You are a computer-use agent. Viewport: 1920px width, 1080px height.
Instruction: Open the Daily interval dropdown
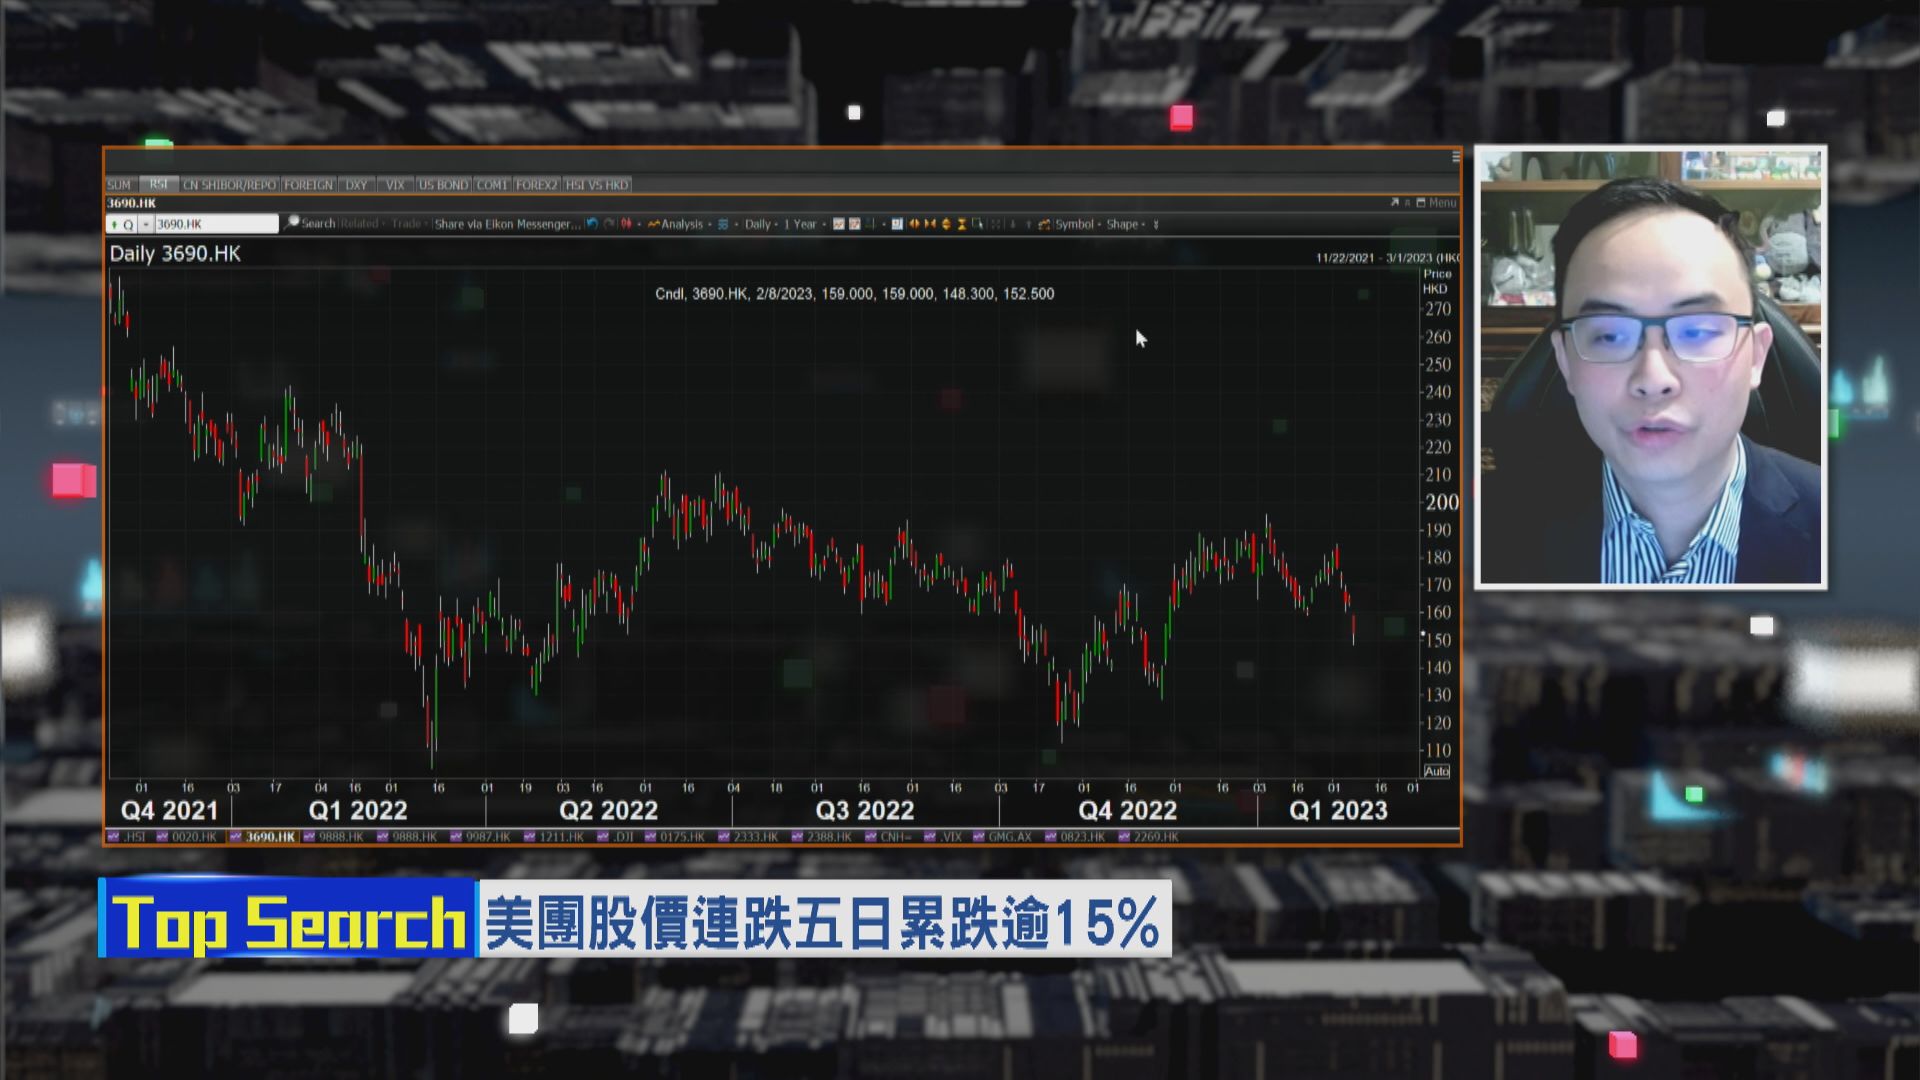coord(758,224)
